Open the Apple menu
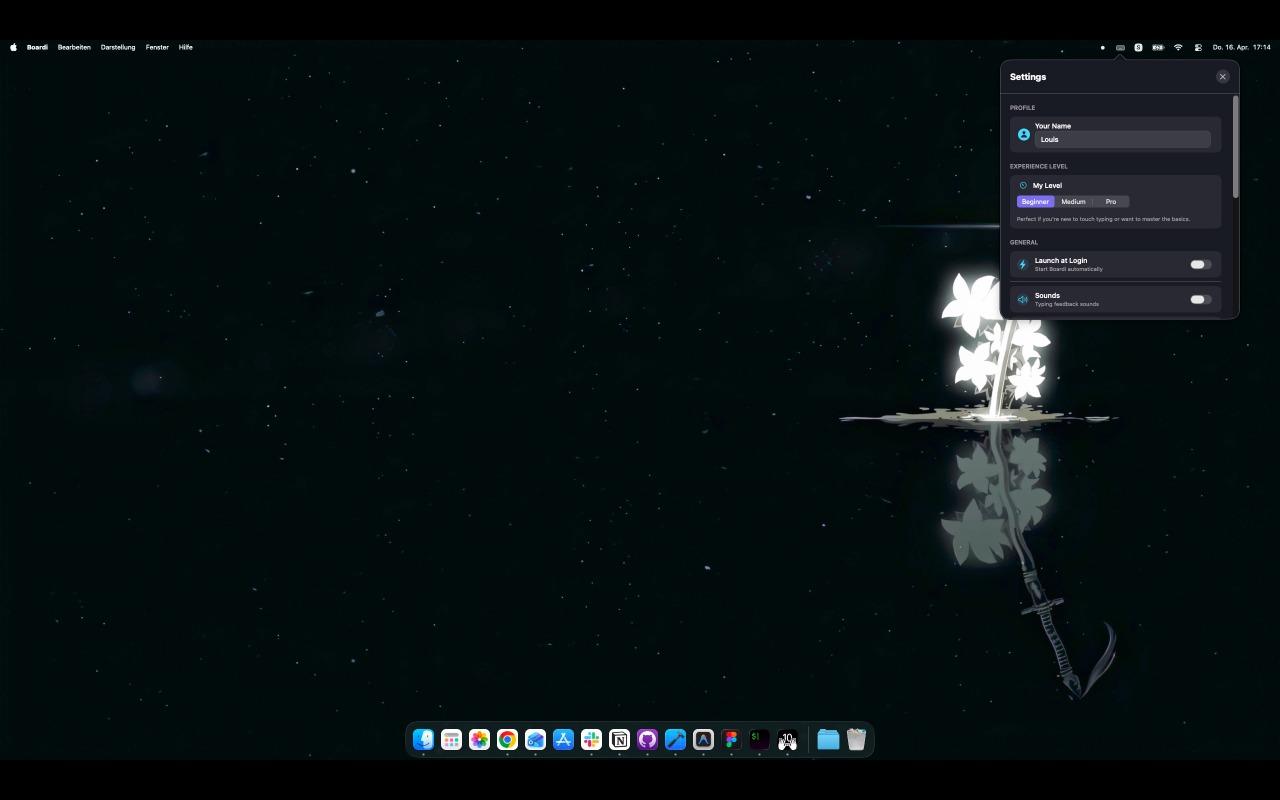1280x800 pixels. point(13,47)
